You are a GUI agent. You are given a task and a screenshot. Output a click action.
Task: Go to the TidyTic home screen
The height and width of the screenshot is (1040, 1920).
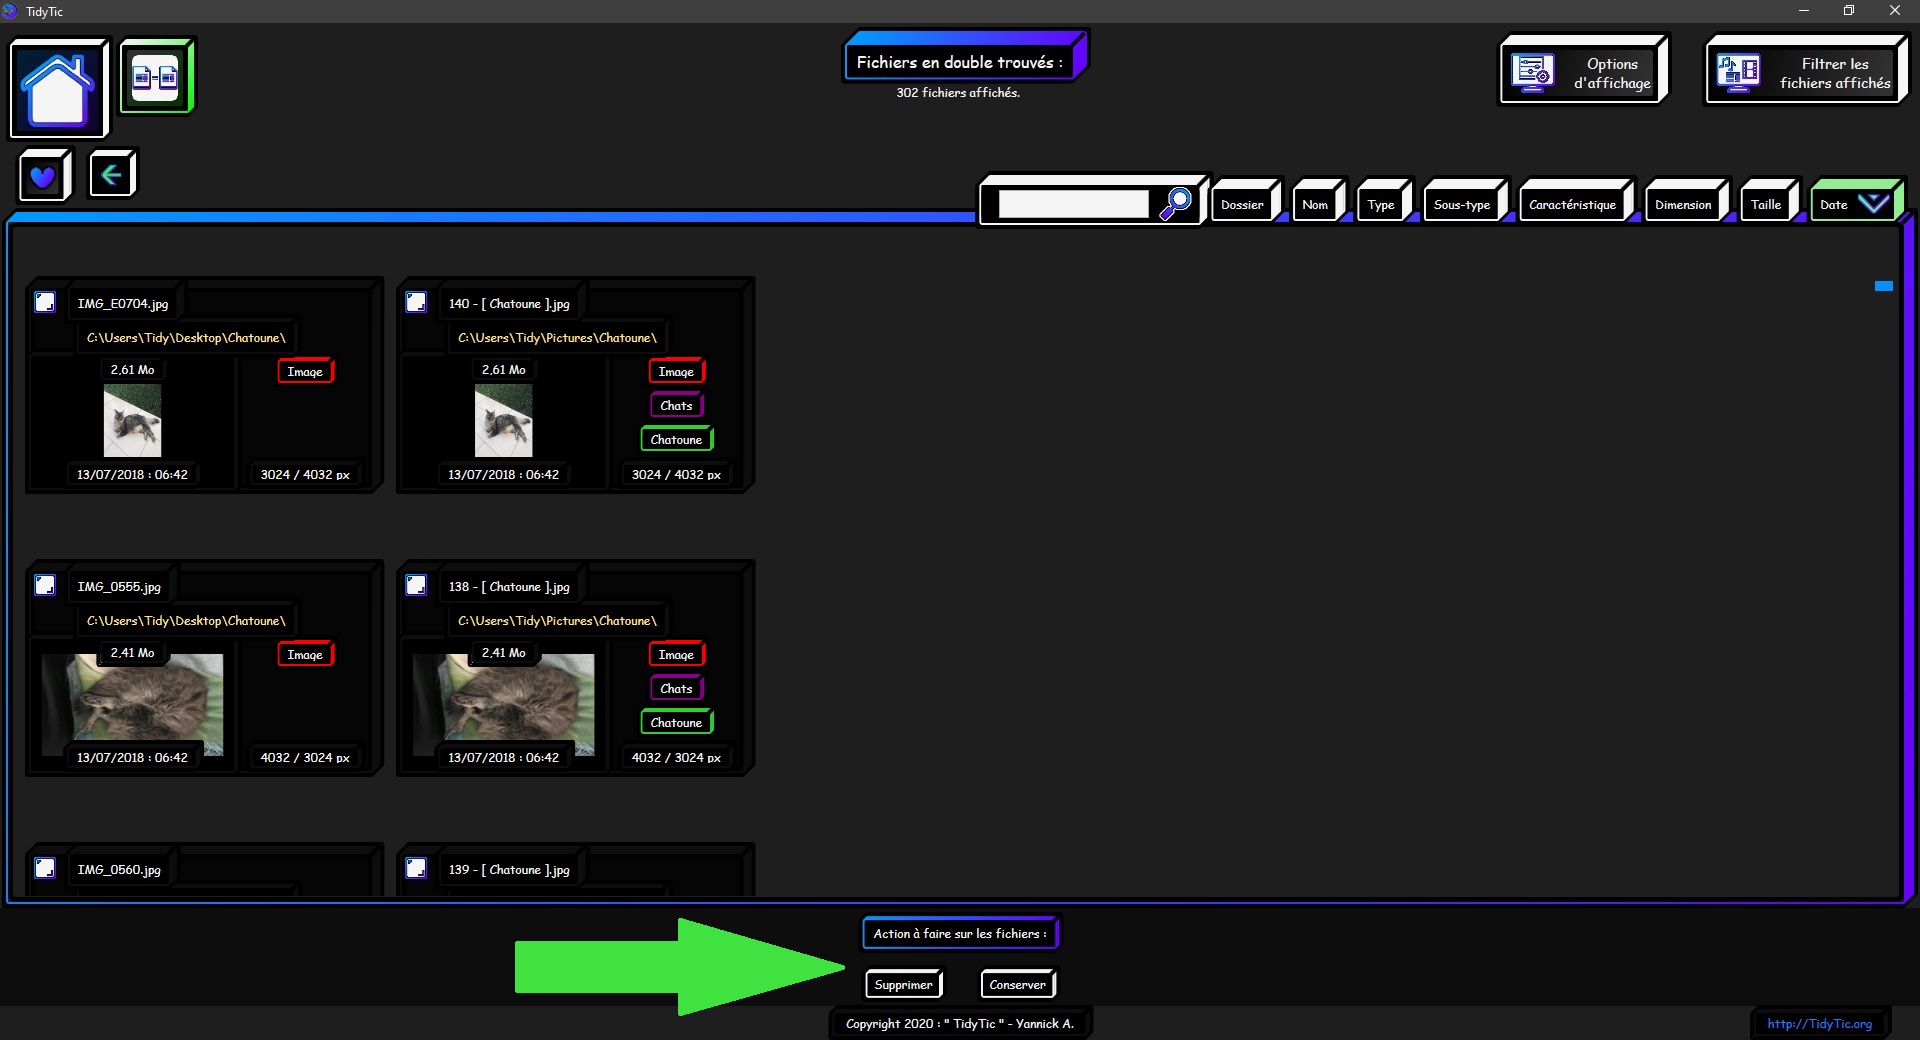(x=58, y=88)
